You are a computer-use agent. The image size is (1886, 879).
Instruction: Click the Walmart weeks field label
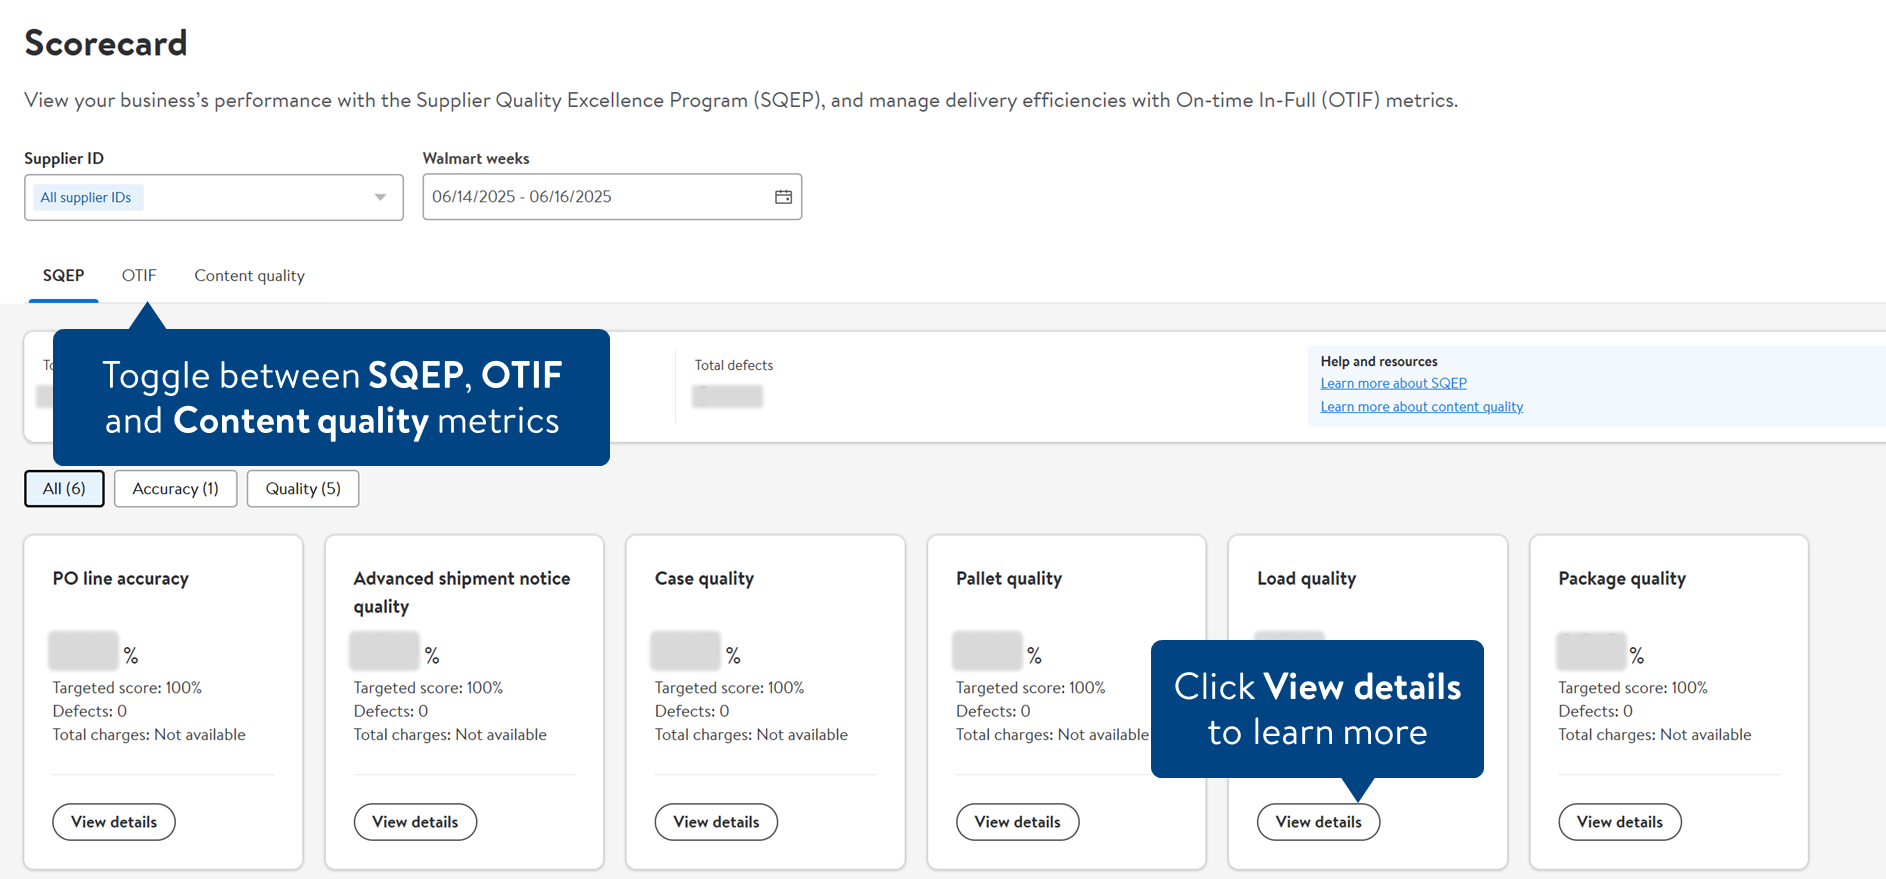476,158
